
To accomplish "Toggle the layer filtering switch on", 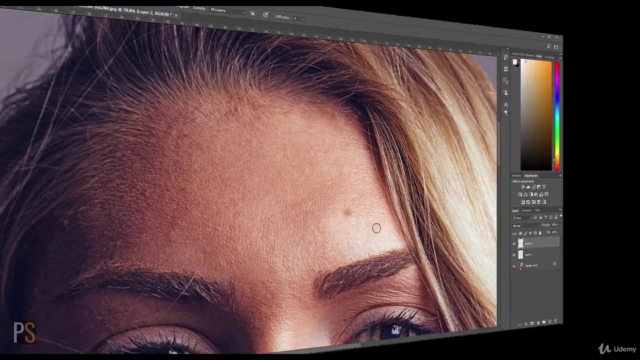I will pos(561,216).
